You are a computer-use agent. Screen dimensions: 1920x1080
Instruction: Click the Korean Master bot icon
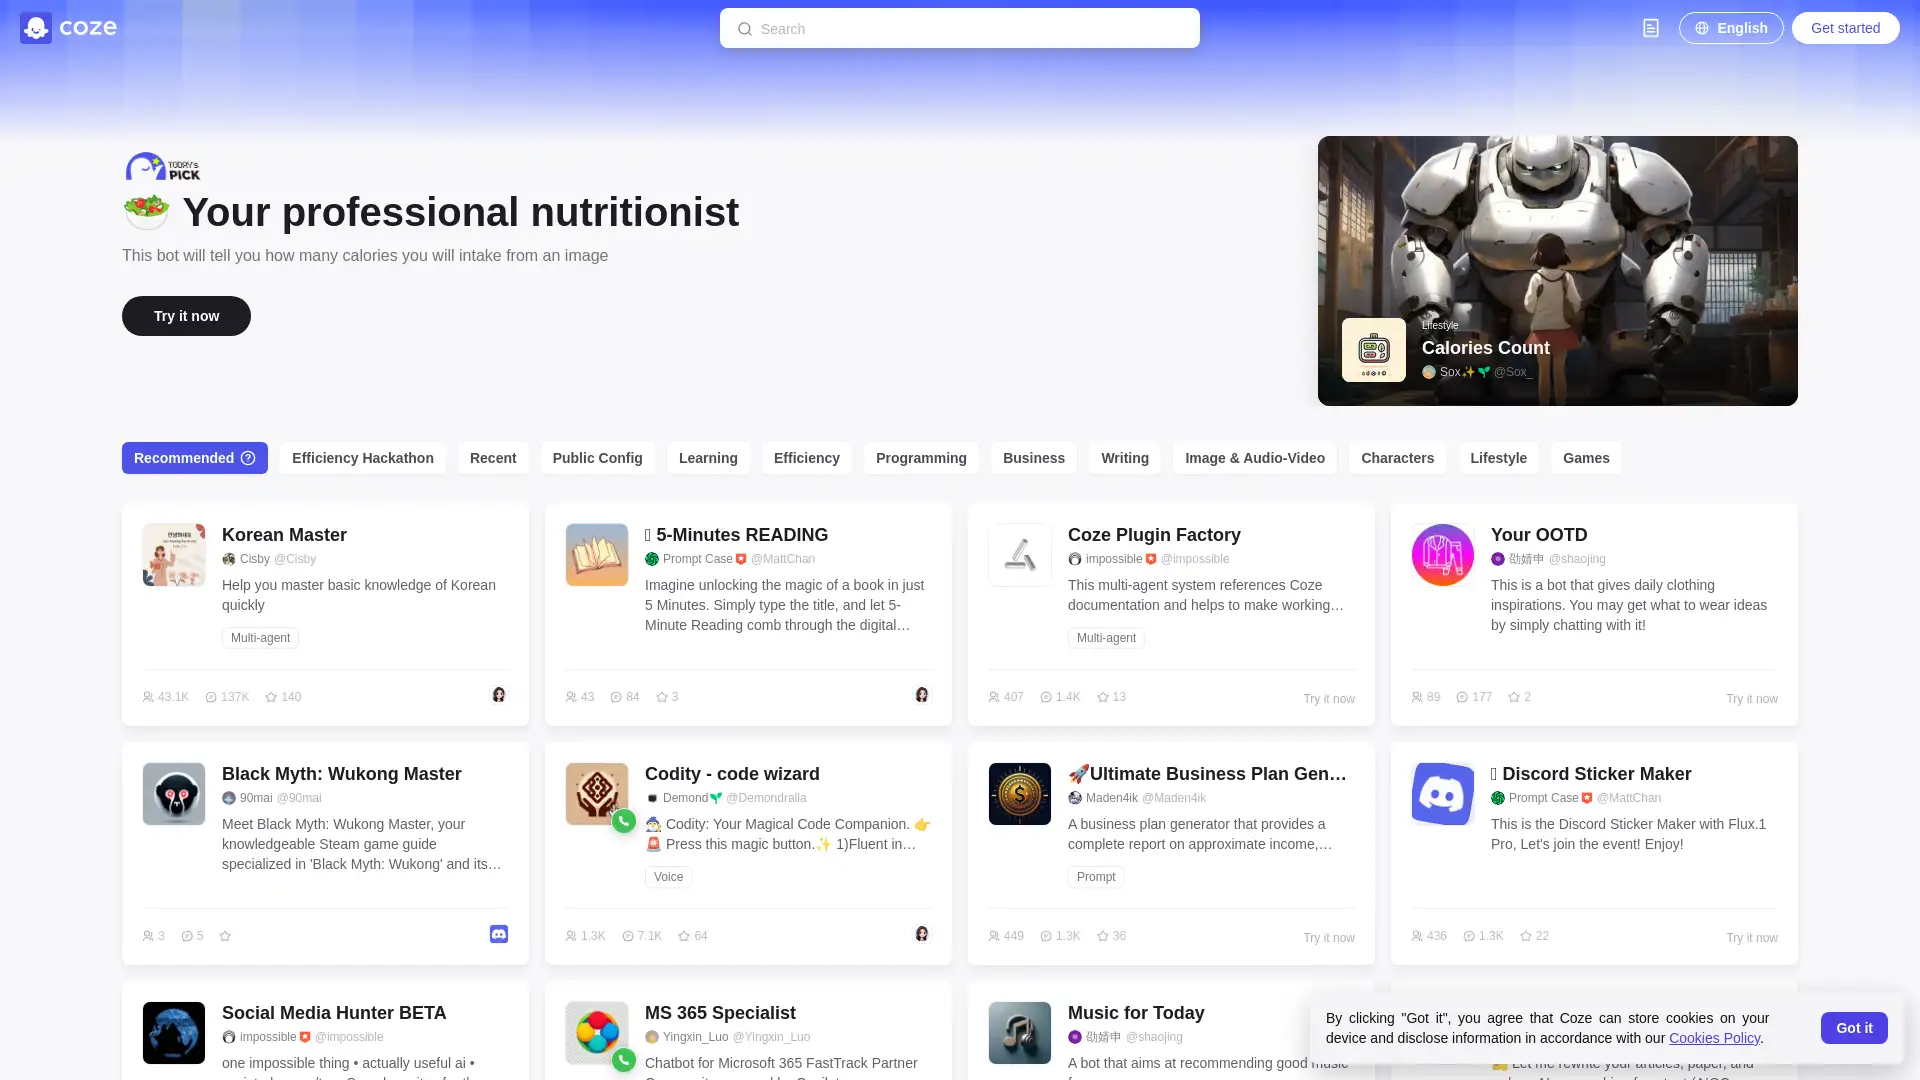pyautogui.click(x=173, y=554)
